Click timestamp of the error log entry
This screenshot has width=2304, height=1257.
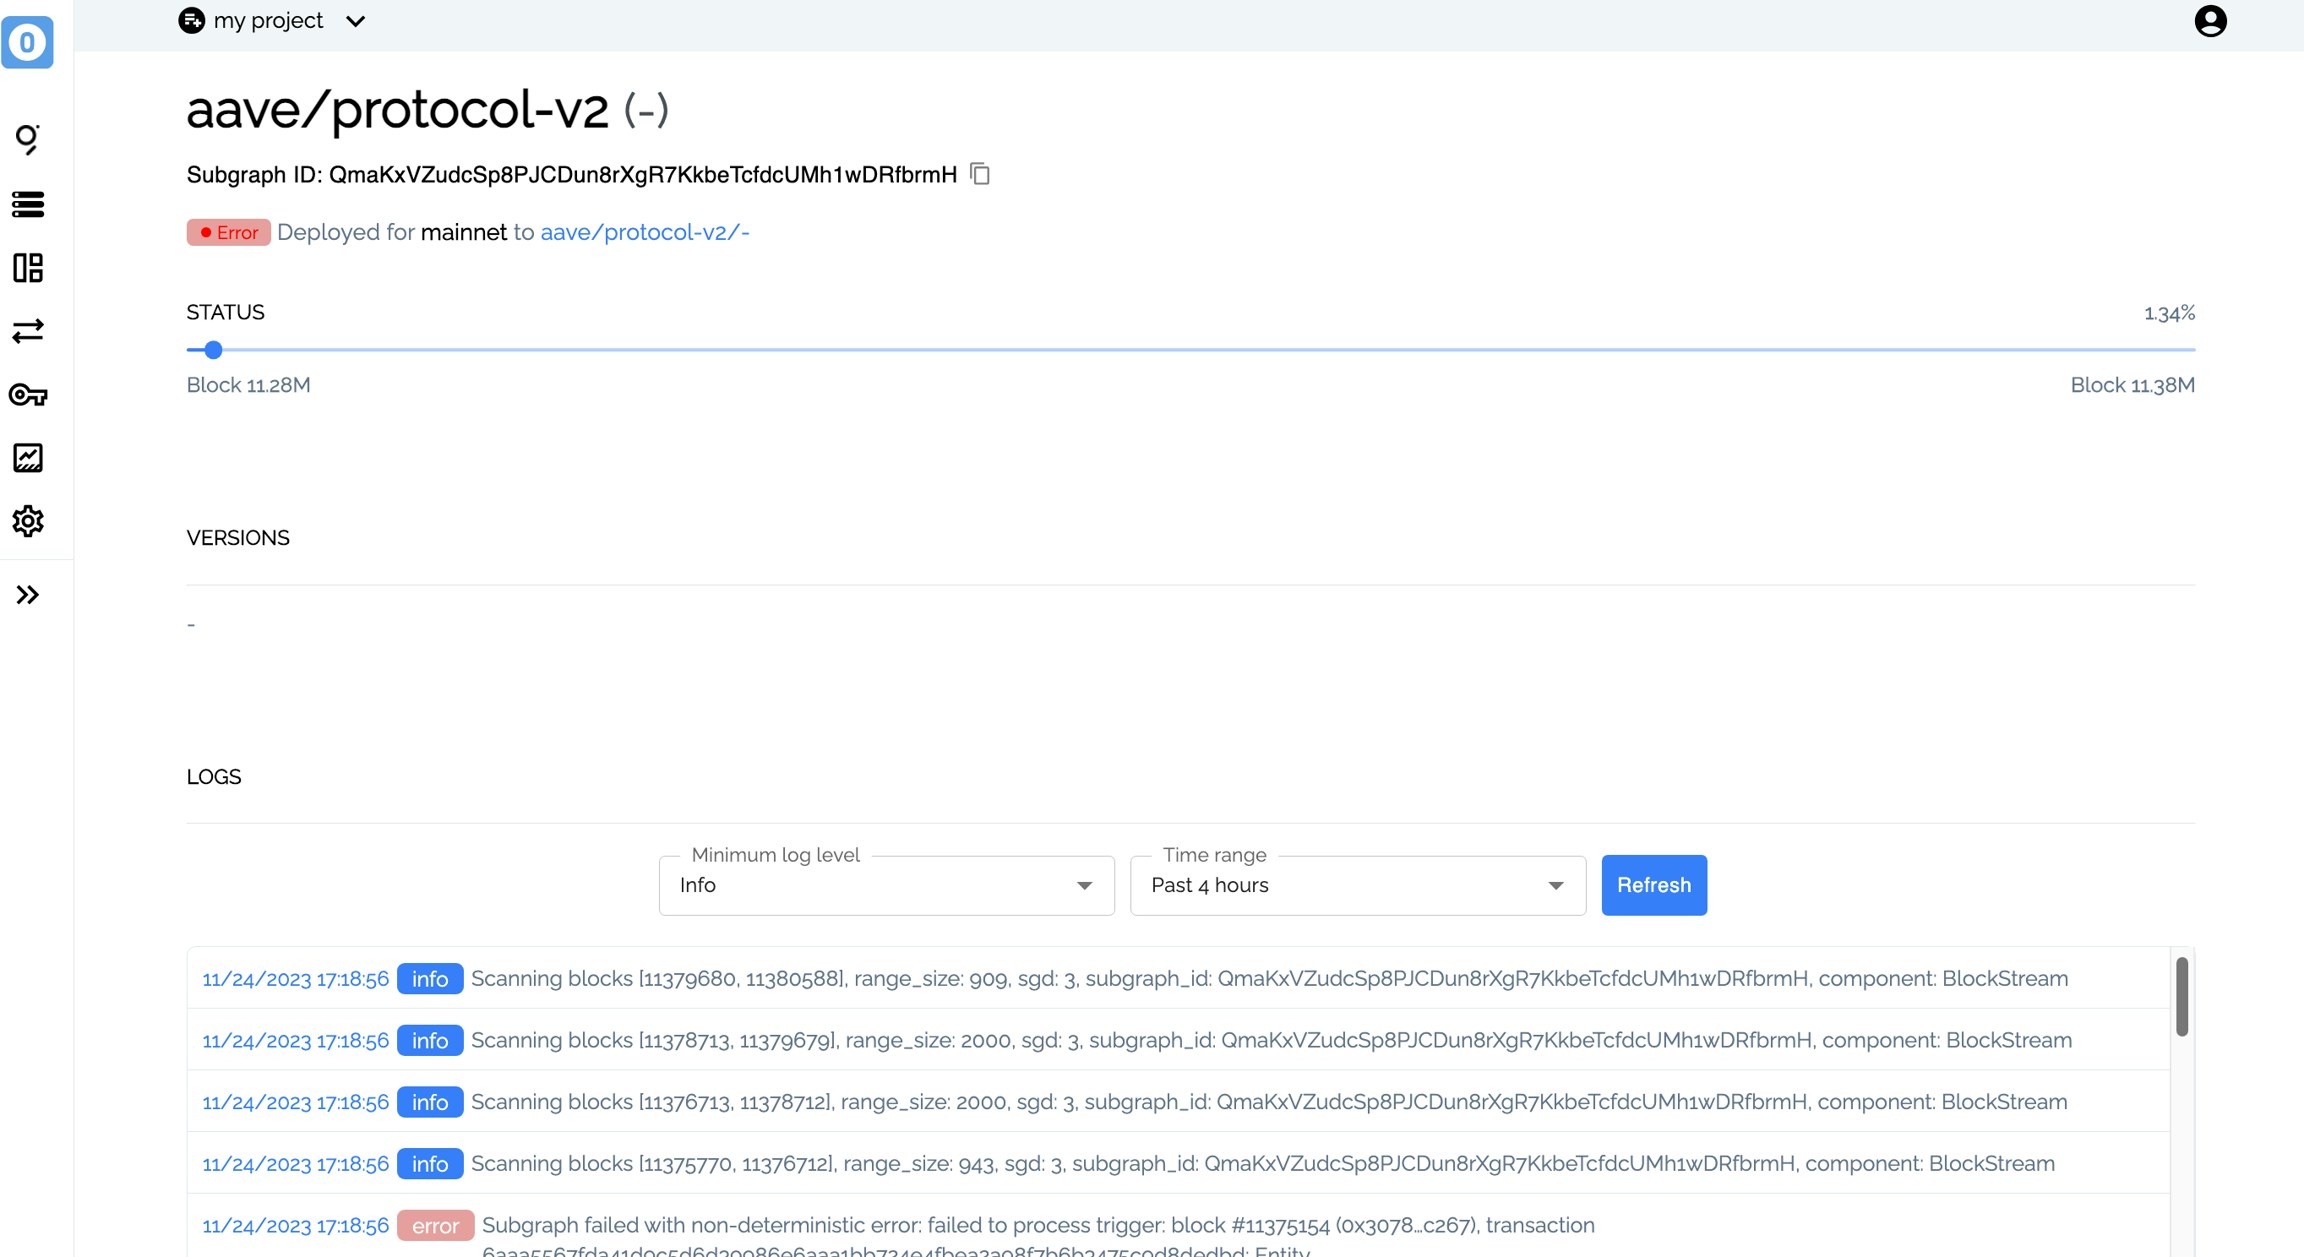[x=295, y=1226]
